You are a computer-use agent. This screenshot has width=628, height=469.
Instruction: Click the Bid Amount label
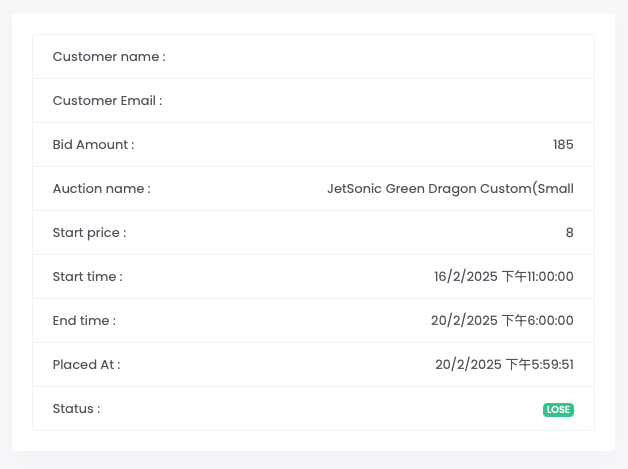(x=93, y=145)
